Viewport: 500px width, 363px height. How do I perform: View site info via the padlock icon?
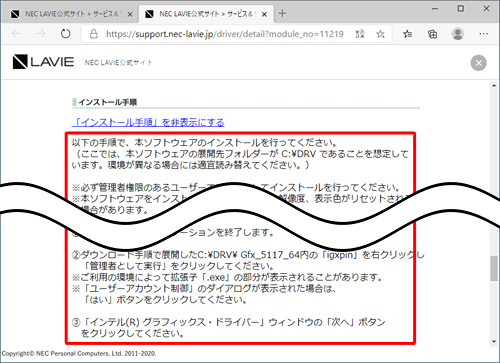click(94, 34)
